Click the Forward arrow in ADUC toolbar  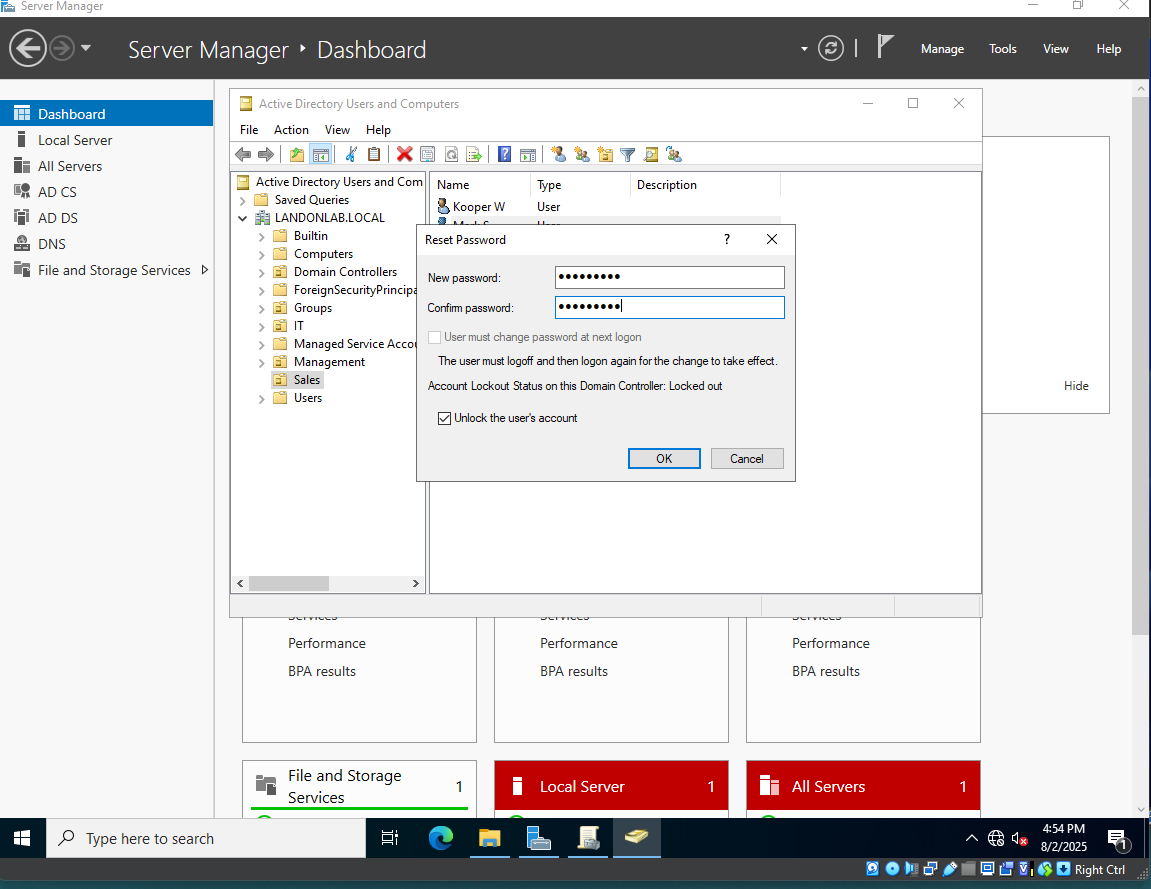click(x=266, y=154)
